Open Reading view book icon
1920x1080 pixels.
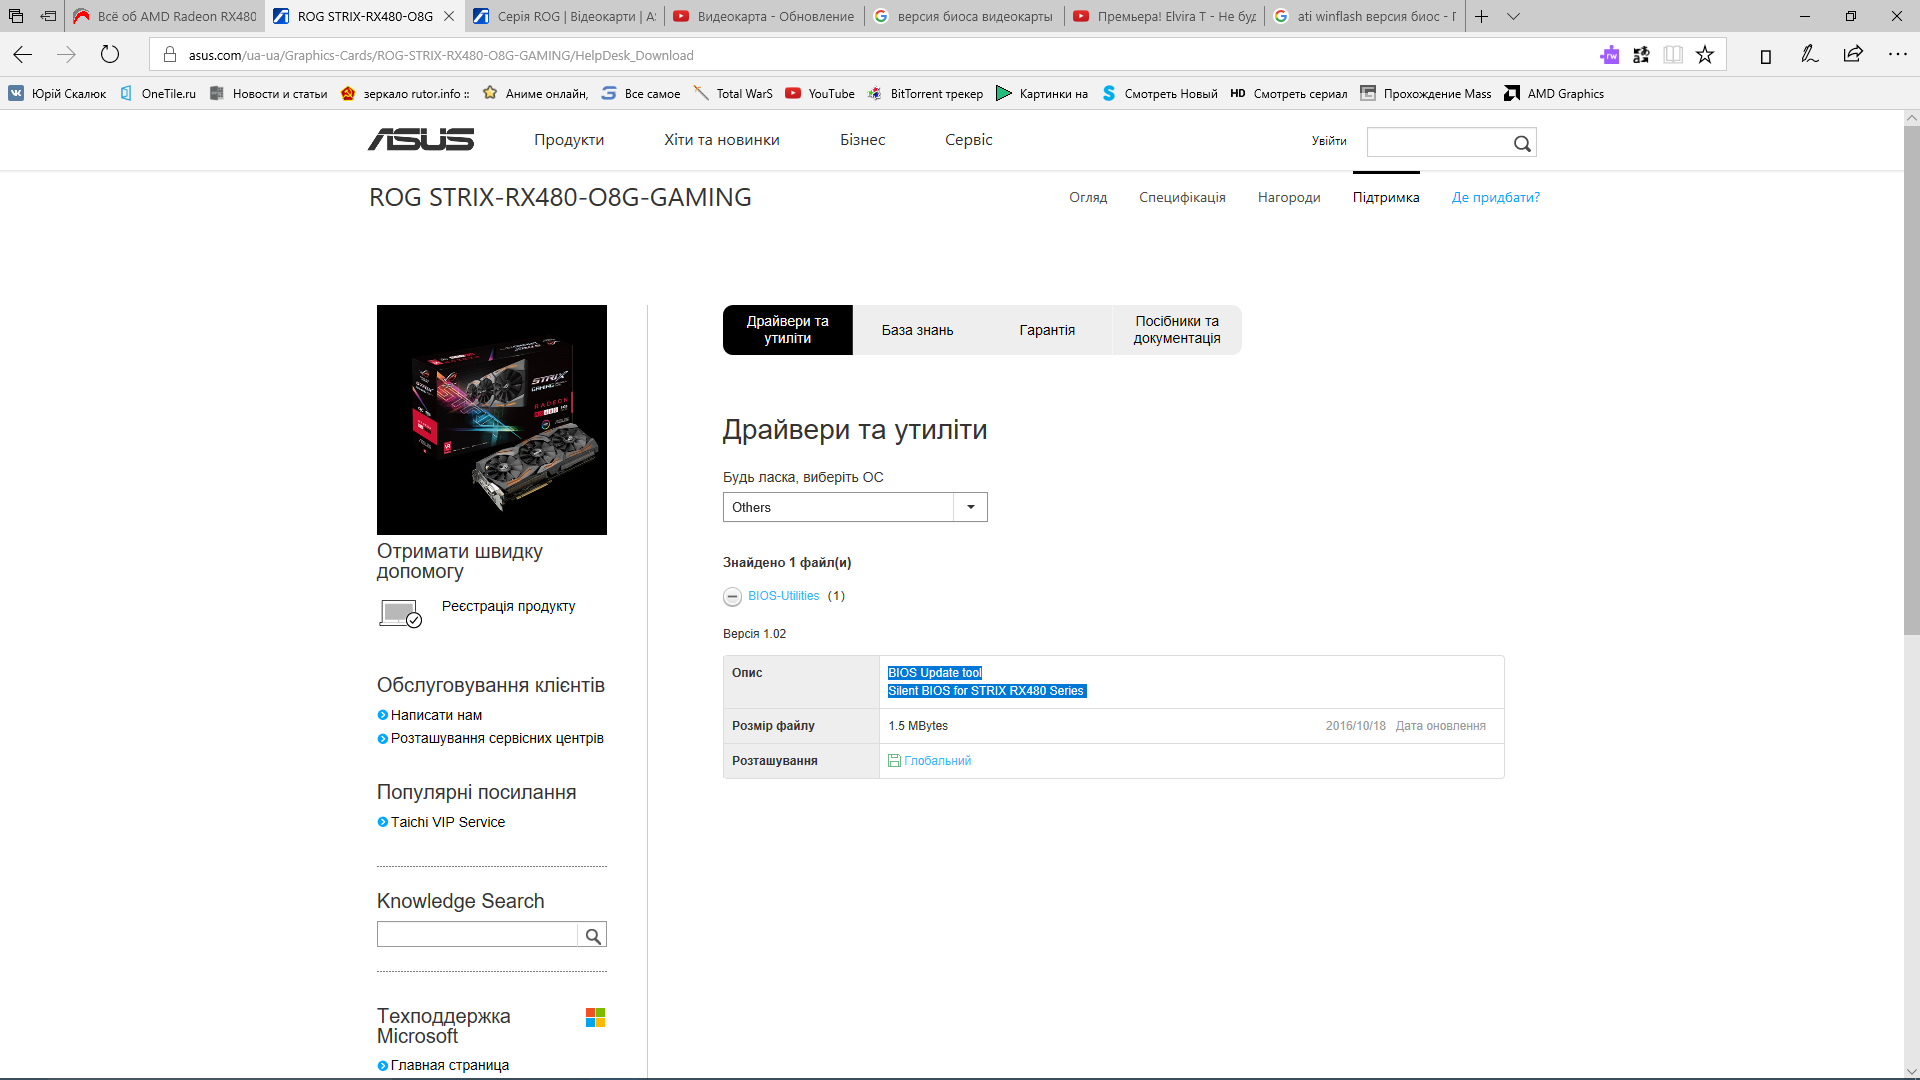click(1673, 55)
